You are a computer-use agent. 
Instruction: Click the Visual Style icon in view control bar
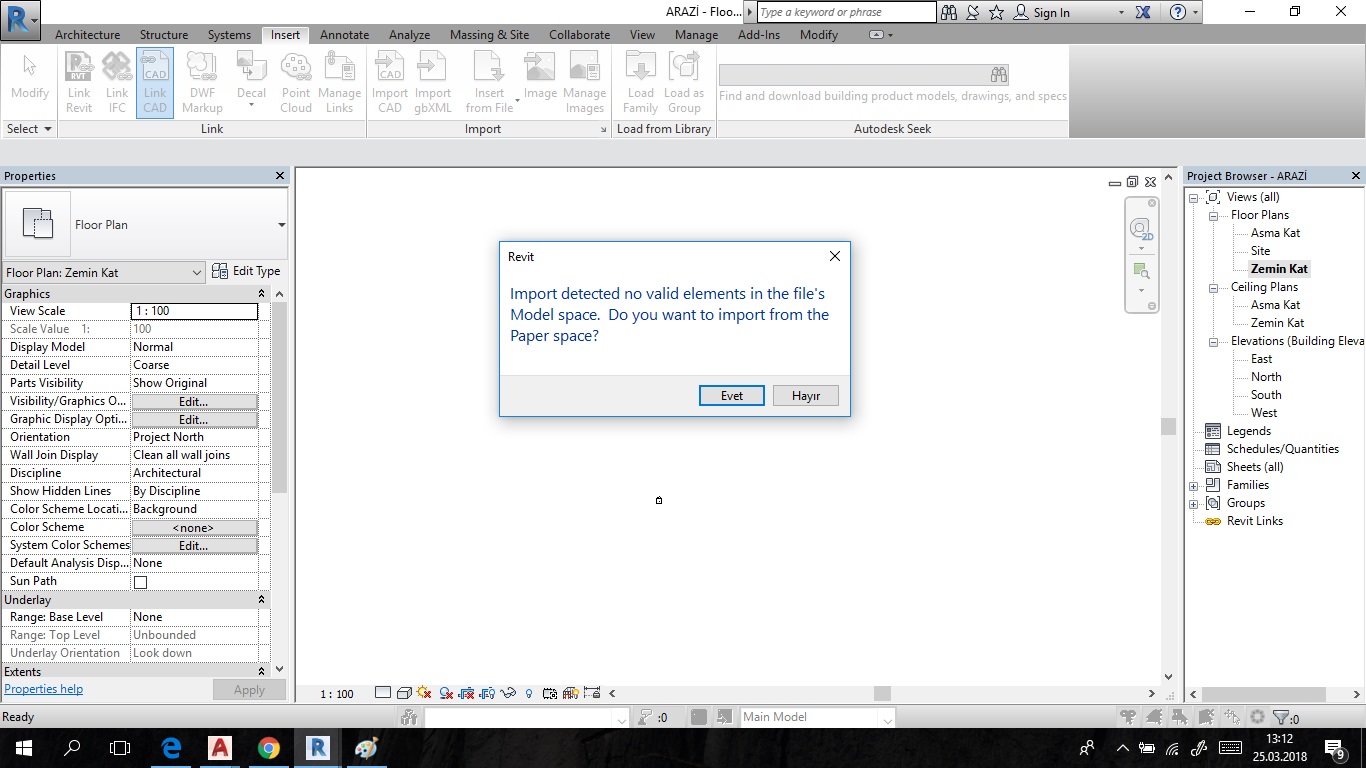point(404,693)
